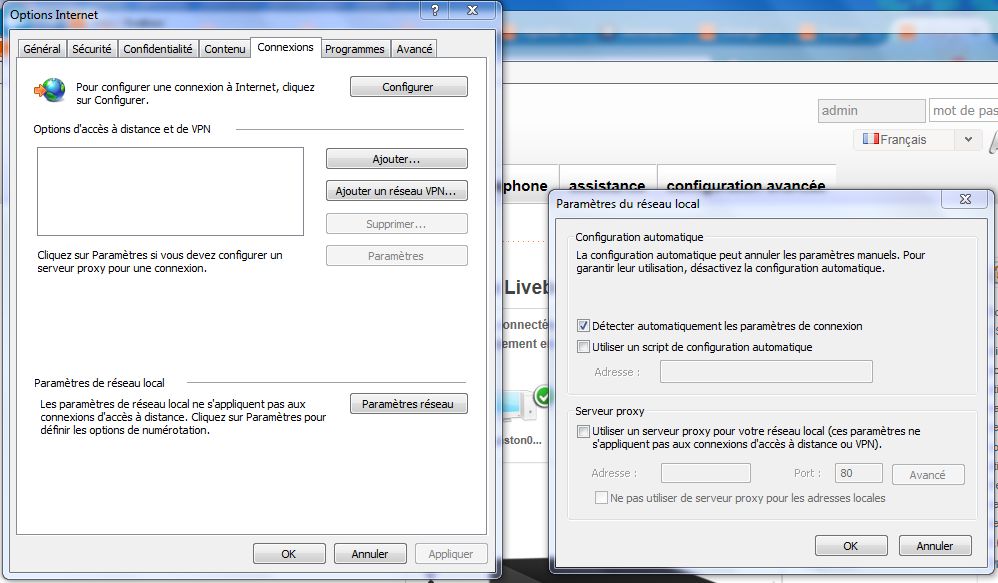This screenshot has height=583, width=998.
Task: Click the greyed Appliquer button
Action: 451,554
